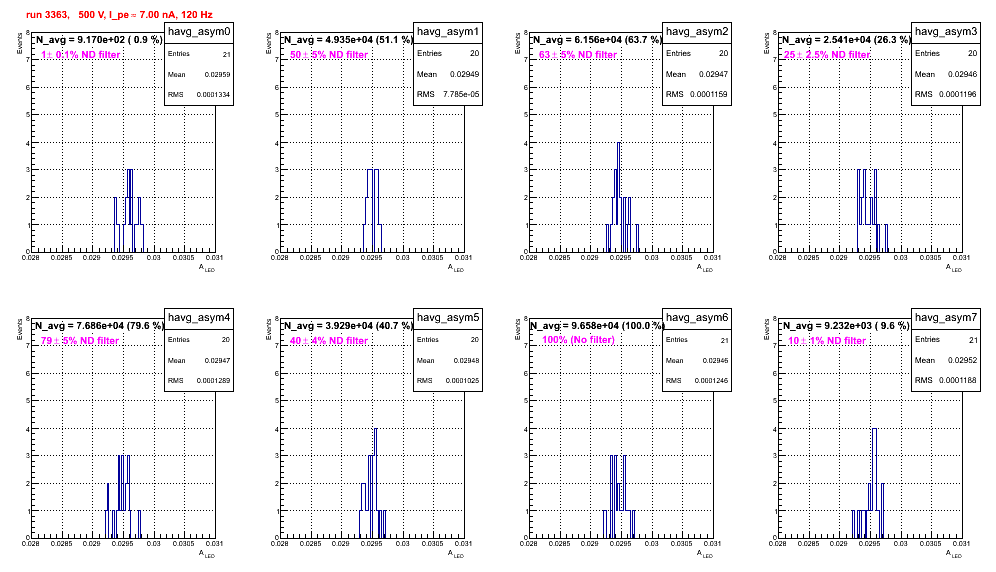Click the N_avg = 4.935e+04 label
Image resolution: width=996 pixels, height=572 pixels.
pos(347,40)
